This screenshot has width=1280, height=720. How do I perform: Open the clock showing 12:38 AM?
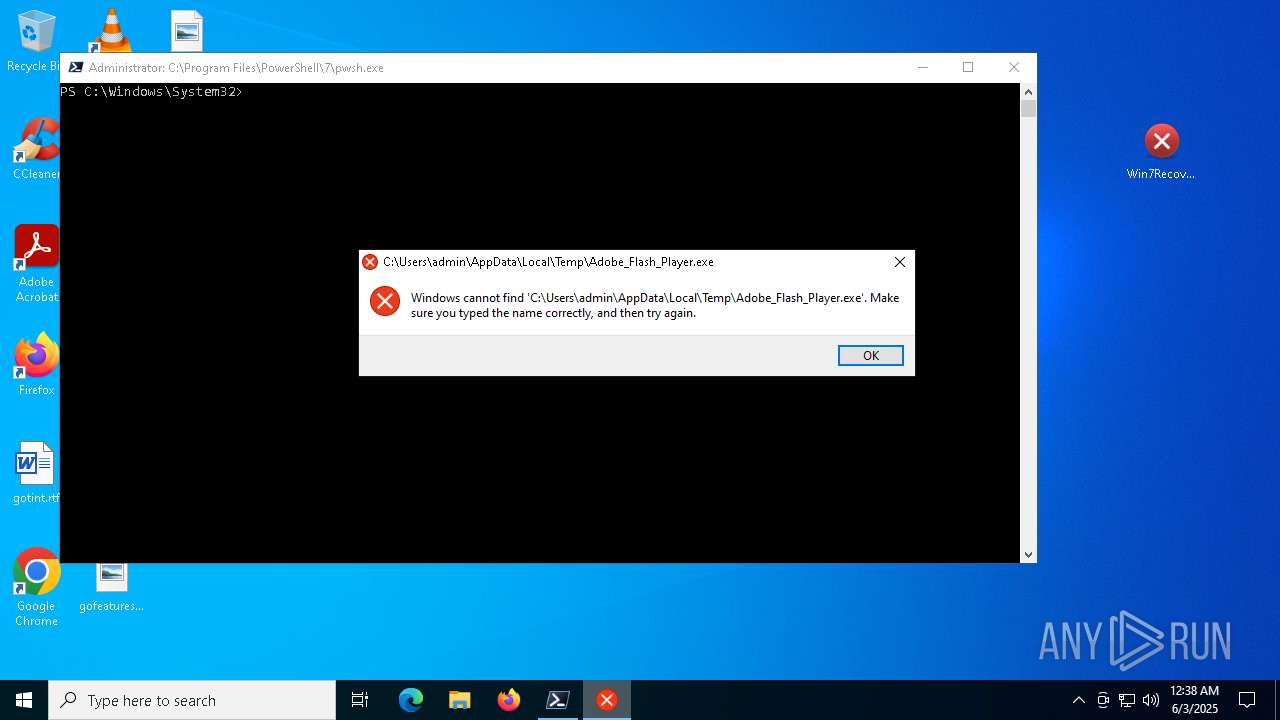(1194, 700)
